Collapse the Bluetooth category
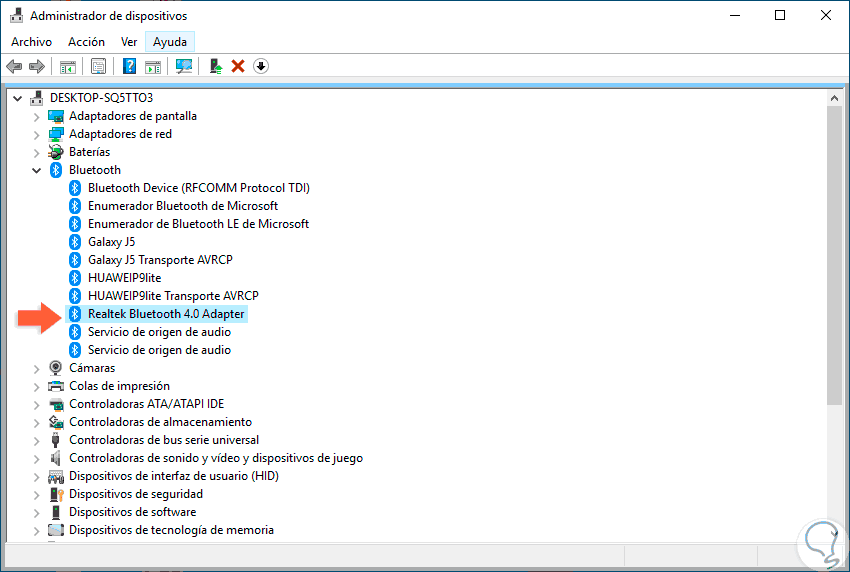The image size is (850, 572). [36, 170]
